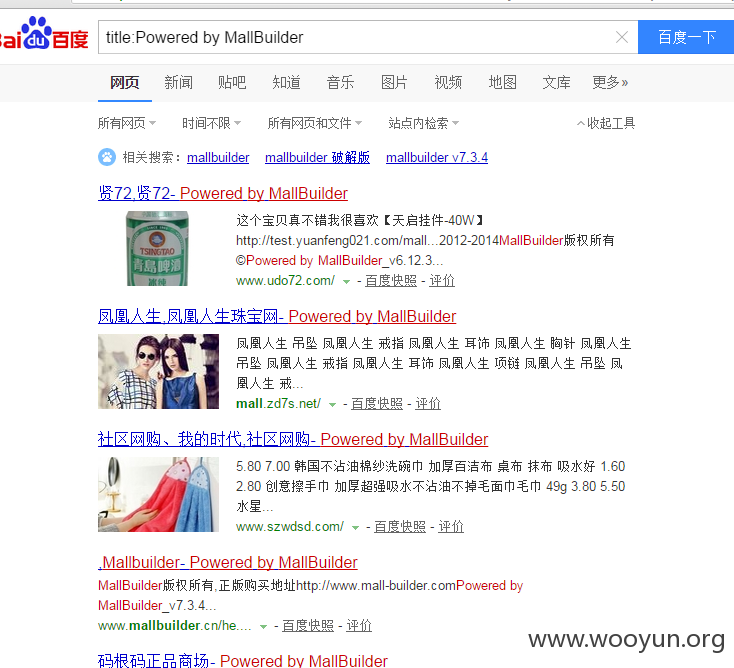Open the dropdown arrow after www.mallbuilder.cn
The width and height of the screenshot is (734, 668).
(264, 626)
